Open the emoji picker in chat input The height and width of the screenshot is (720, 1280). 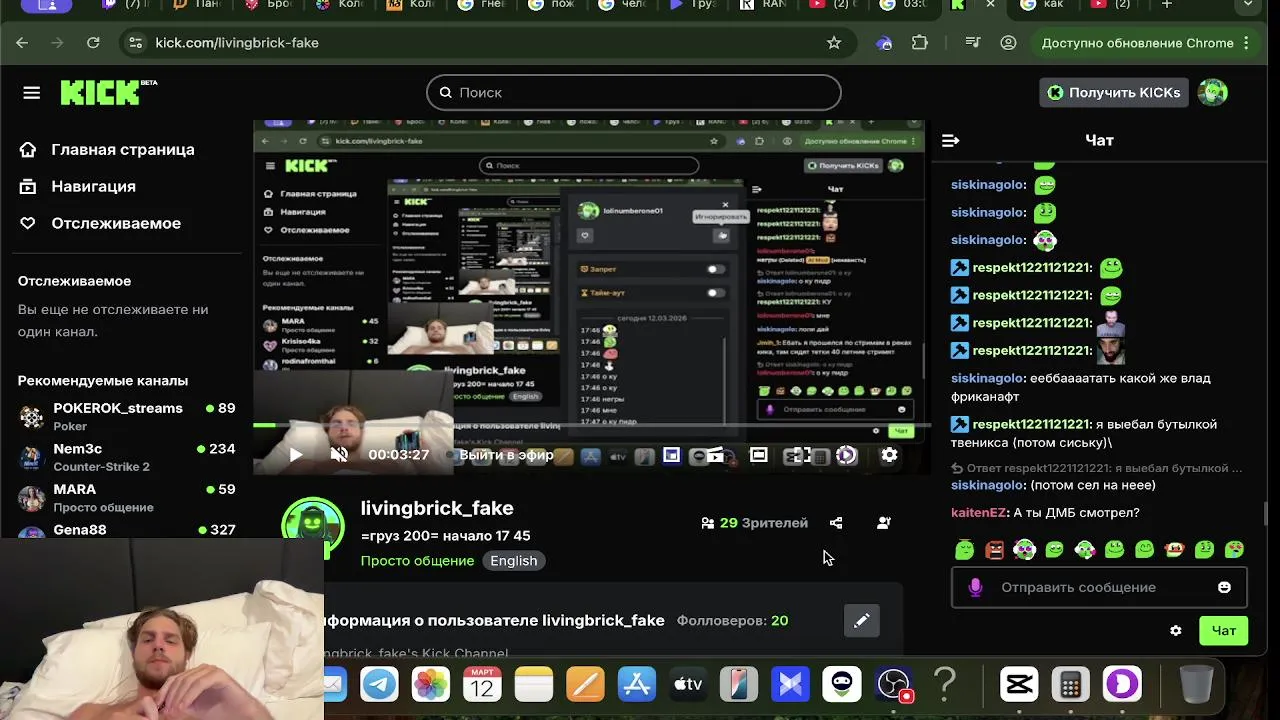[x=1224, y=587]
